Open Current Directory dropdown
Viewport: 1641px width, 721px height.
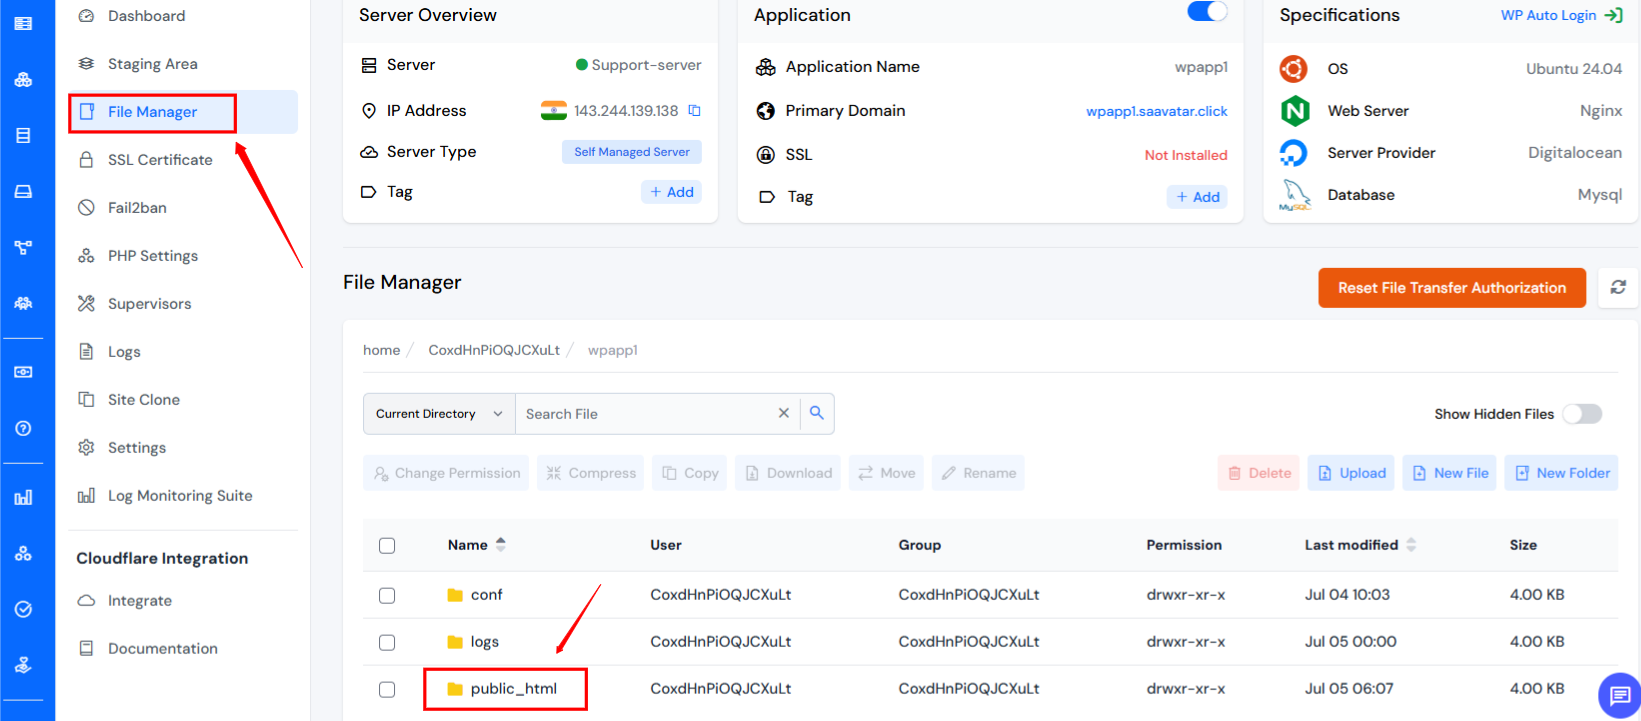click(x=439, y=414)
